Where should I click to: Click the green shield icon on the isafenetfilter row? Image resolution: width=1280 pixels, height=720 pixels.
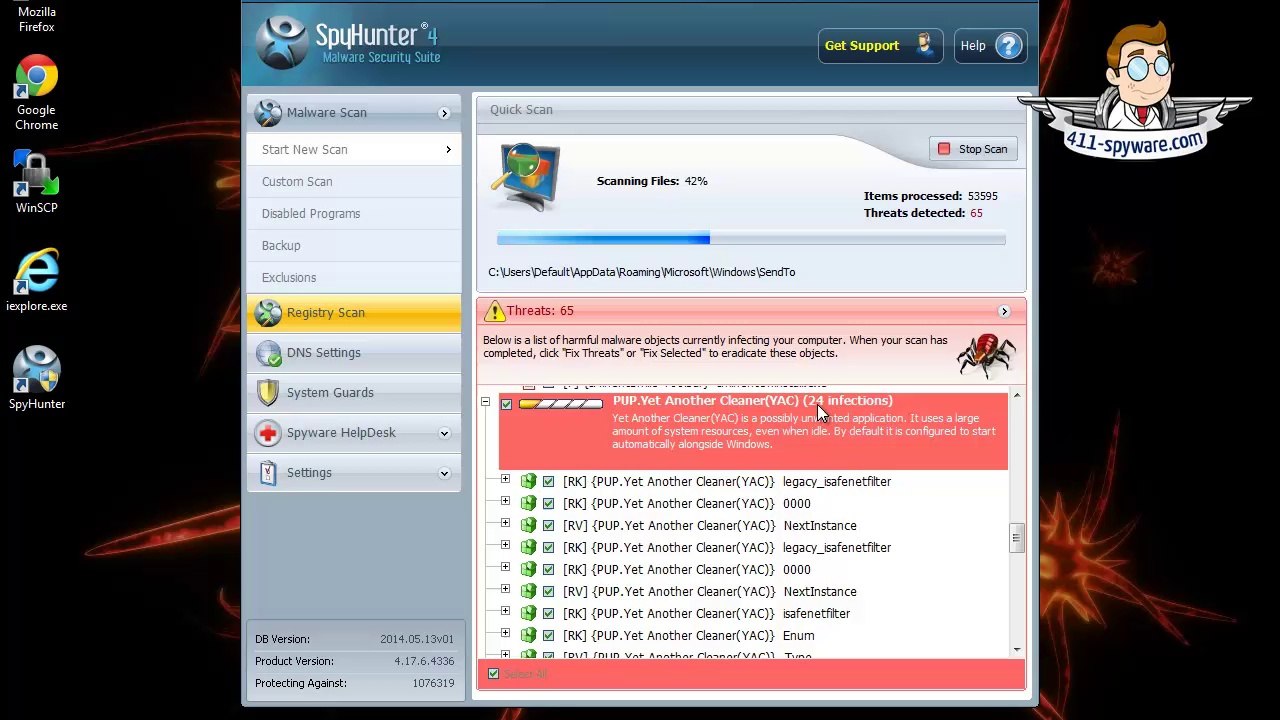coord(528,614)
